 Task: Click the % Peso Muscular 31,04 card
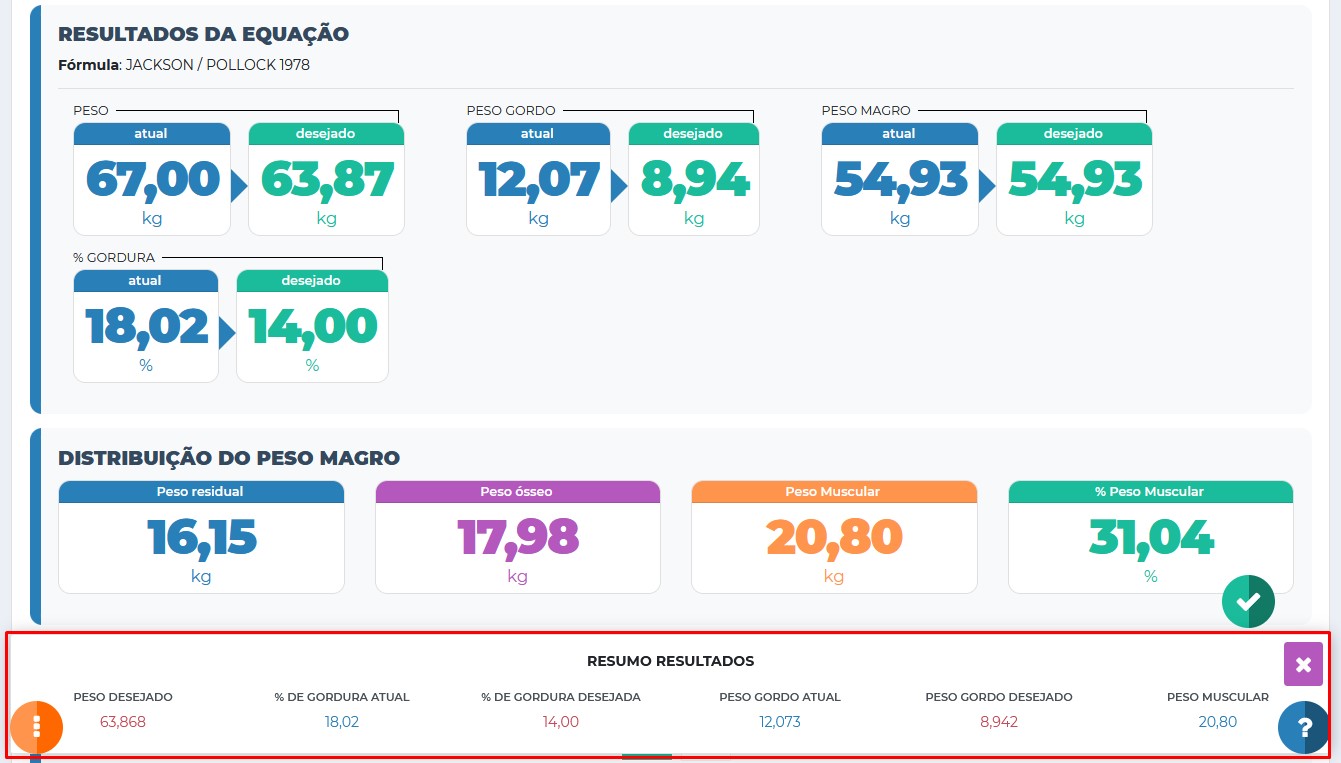(1150, 538)
